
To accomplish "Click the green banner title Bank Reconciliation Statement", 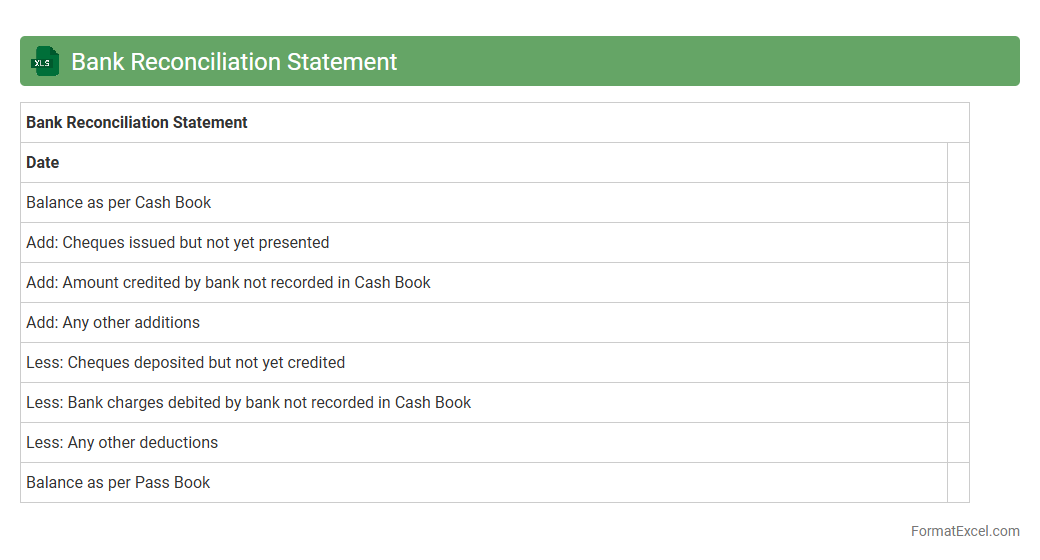I will click(234, 62).
